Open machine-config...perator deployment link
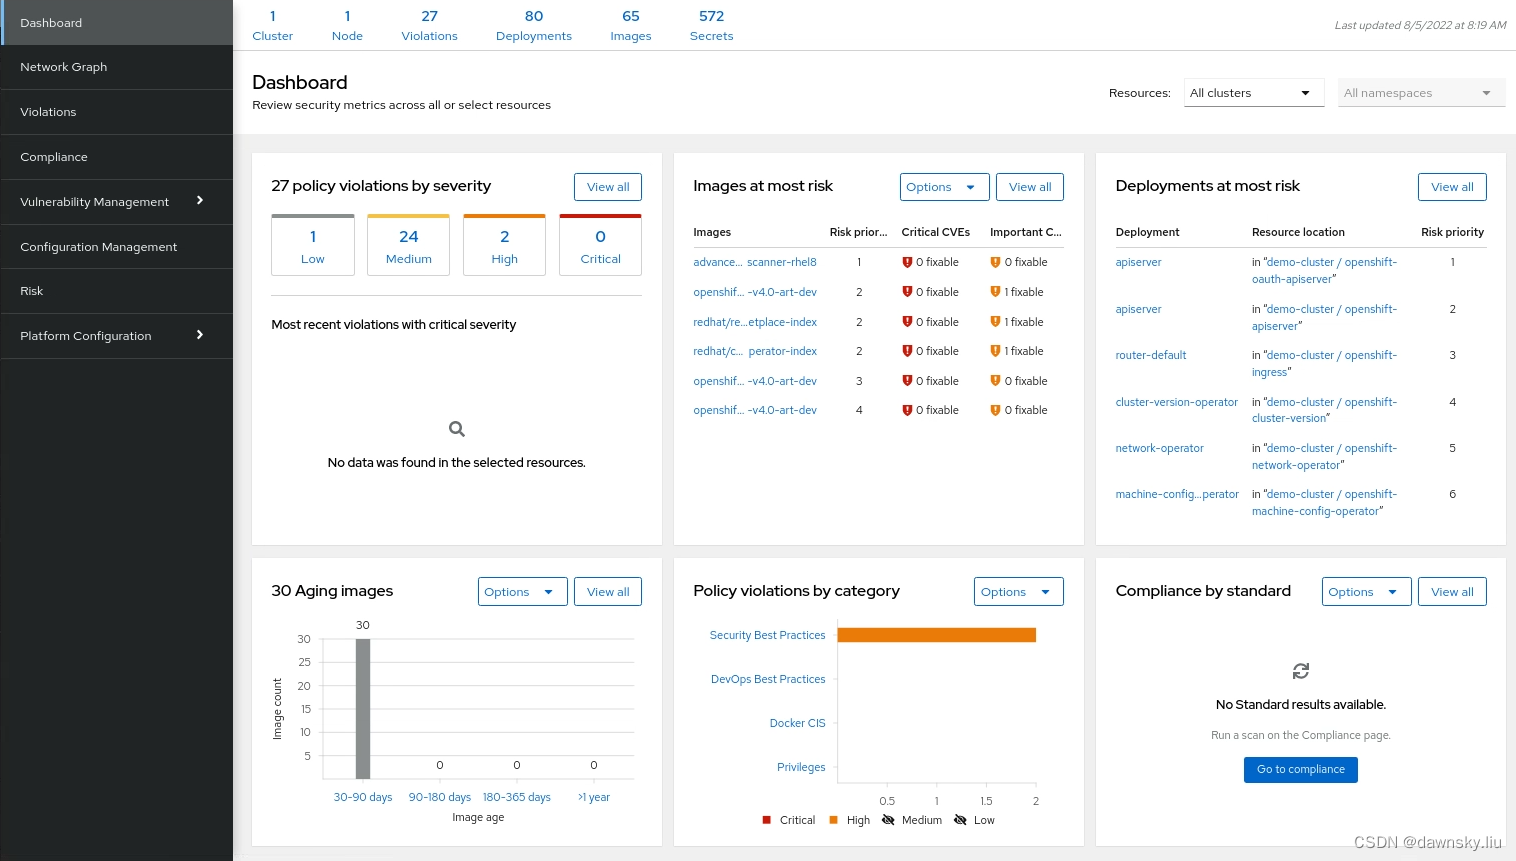 (1177, 494)
